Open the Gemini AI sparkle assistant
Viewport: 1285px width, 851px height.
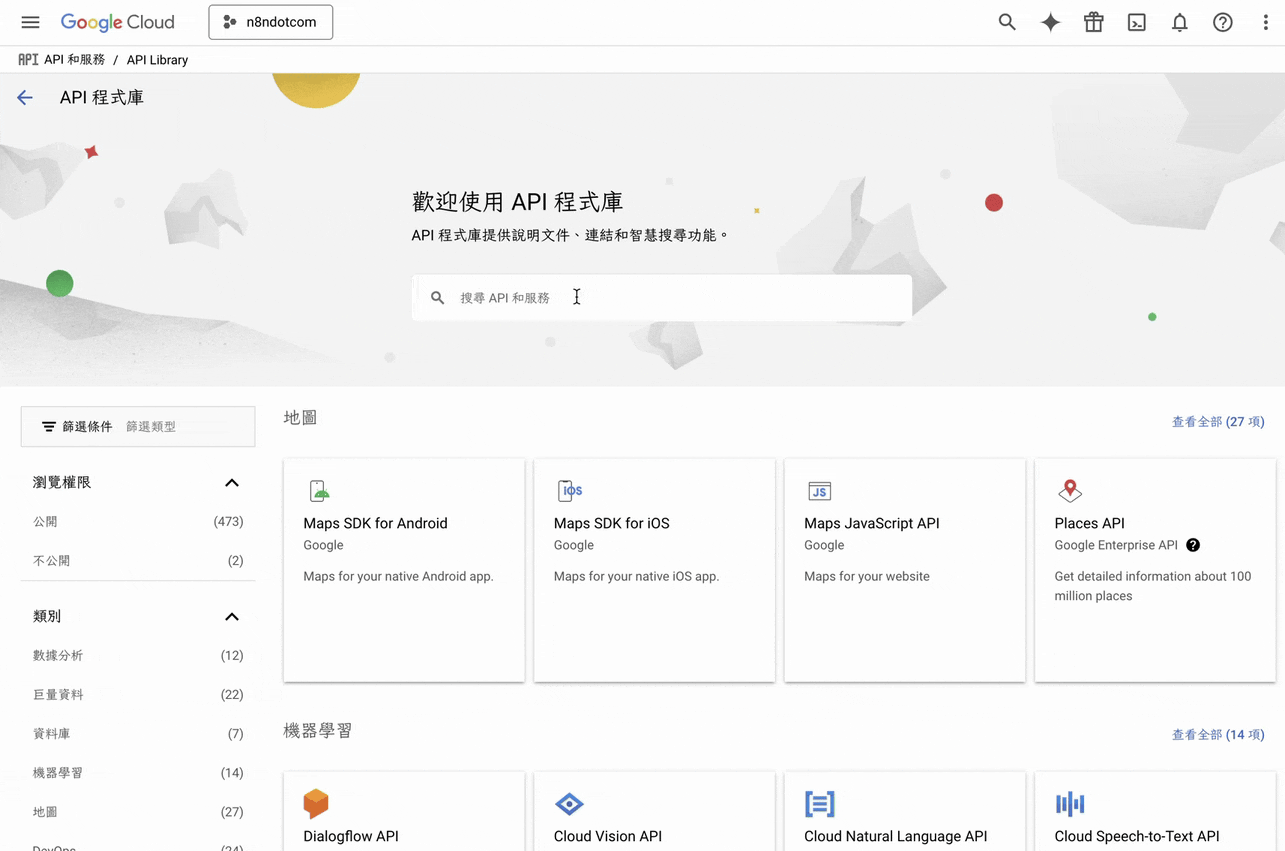point(1050,22)
